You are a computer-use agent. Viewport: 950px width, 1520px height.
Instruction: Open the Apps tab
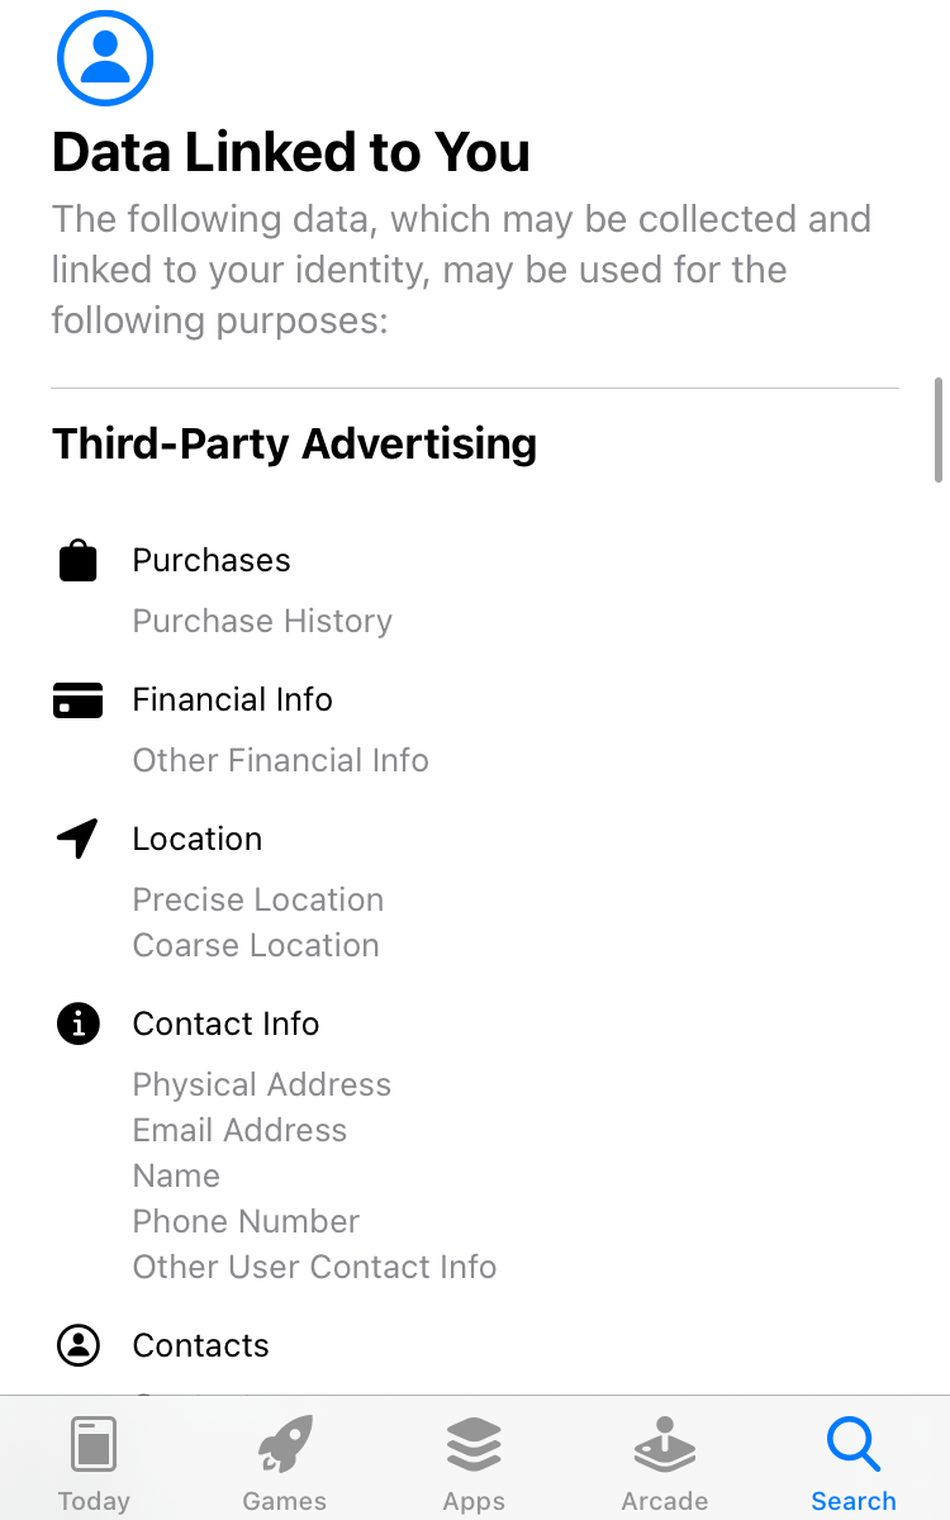474,1462
